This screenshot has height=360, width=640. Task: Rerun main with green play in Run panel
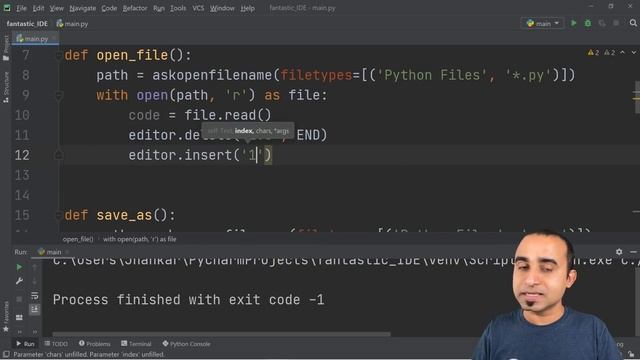[19, 267]
